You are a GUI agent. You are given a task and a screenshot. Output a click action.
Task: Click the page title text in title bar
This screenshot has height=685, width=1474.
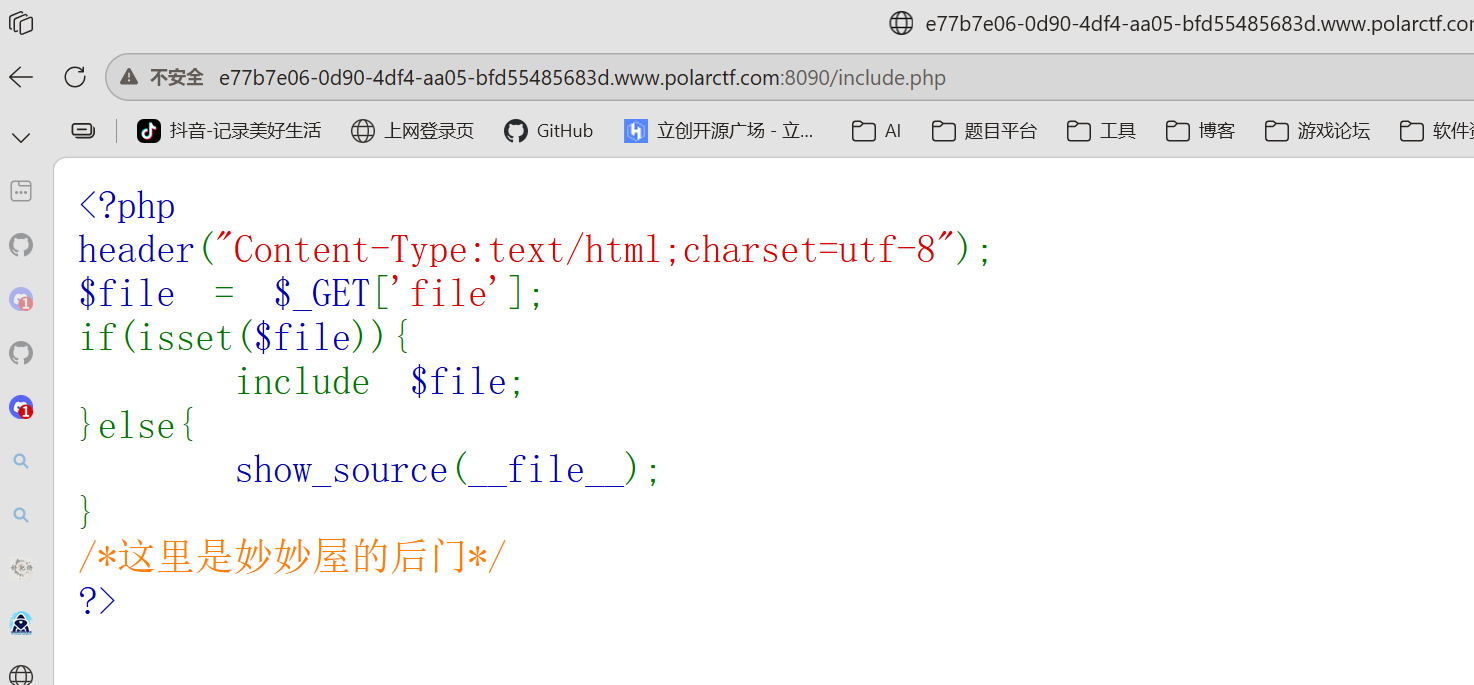pyautogui.click(x=1199, y=23)
